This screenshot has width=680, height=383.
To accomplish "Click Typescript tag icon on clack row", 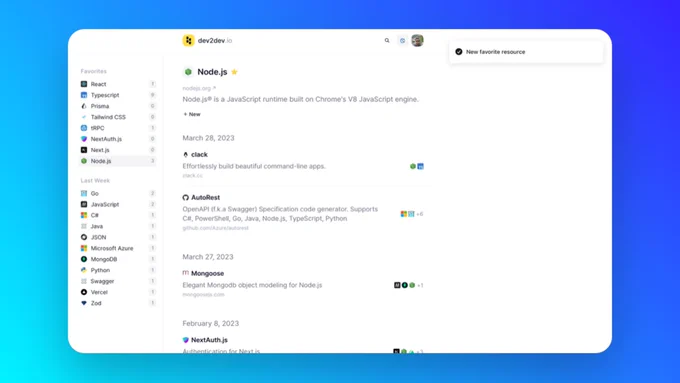I will [x=420, y=166].
